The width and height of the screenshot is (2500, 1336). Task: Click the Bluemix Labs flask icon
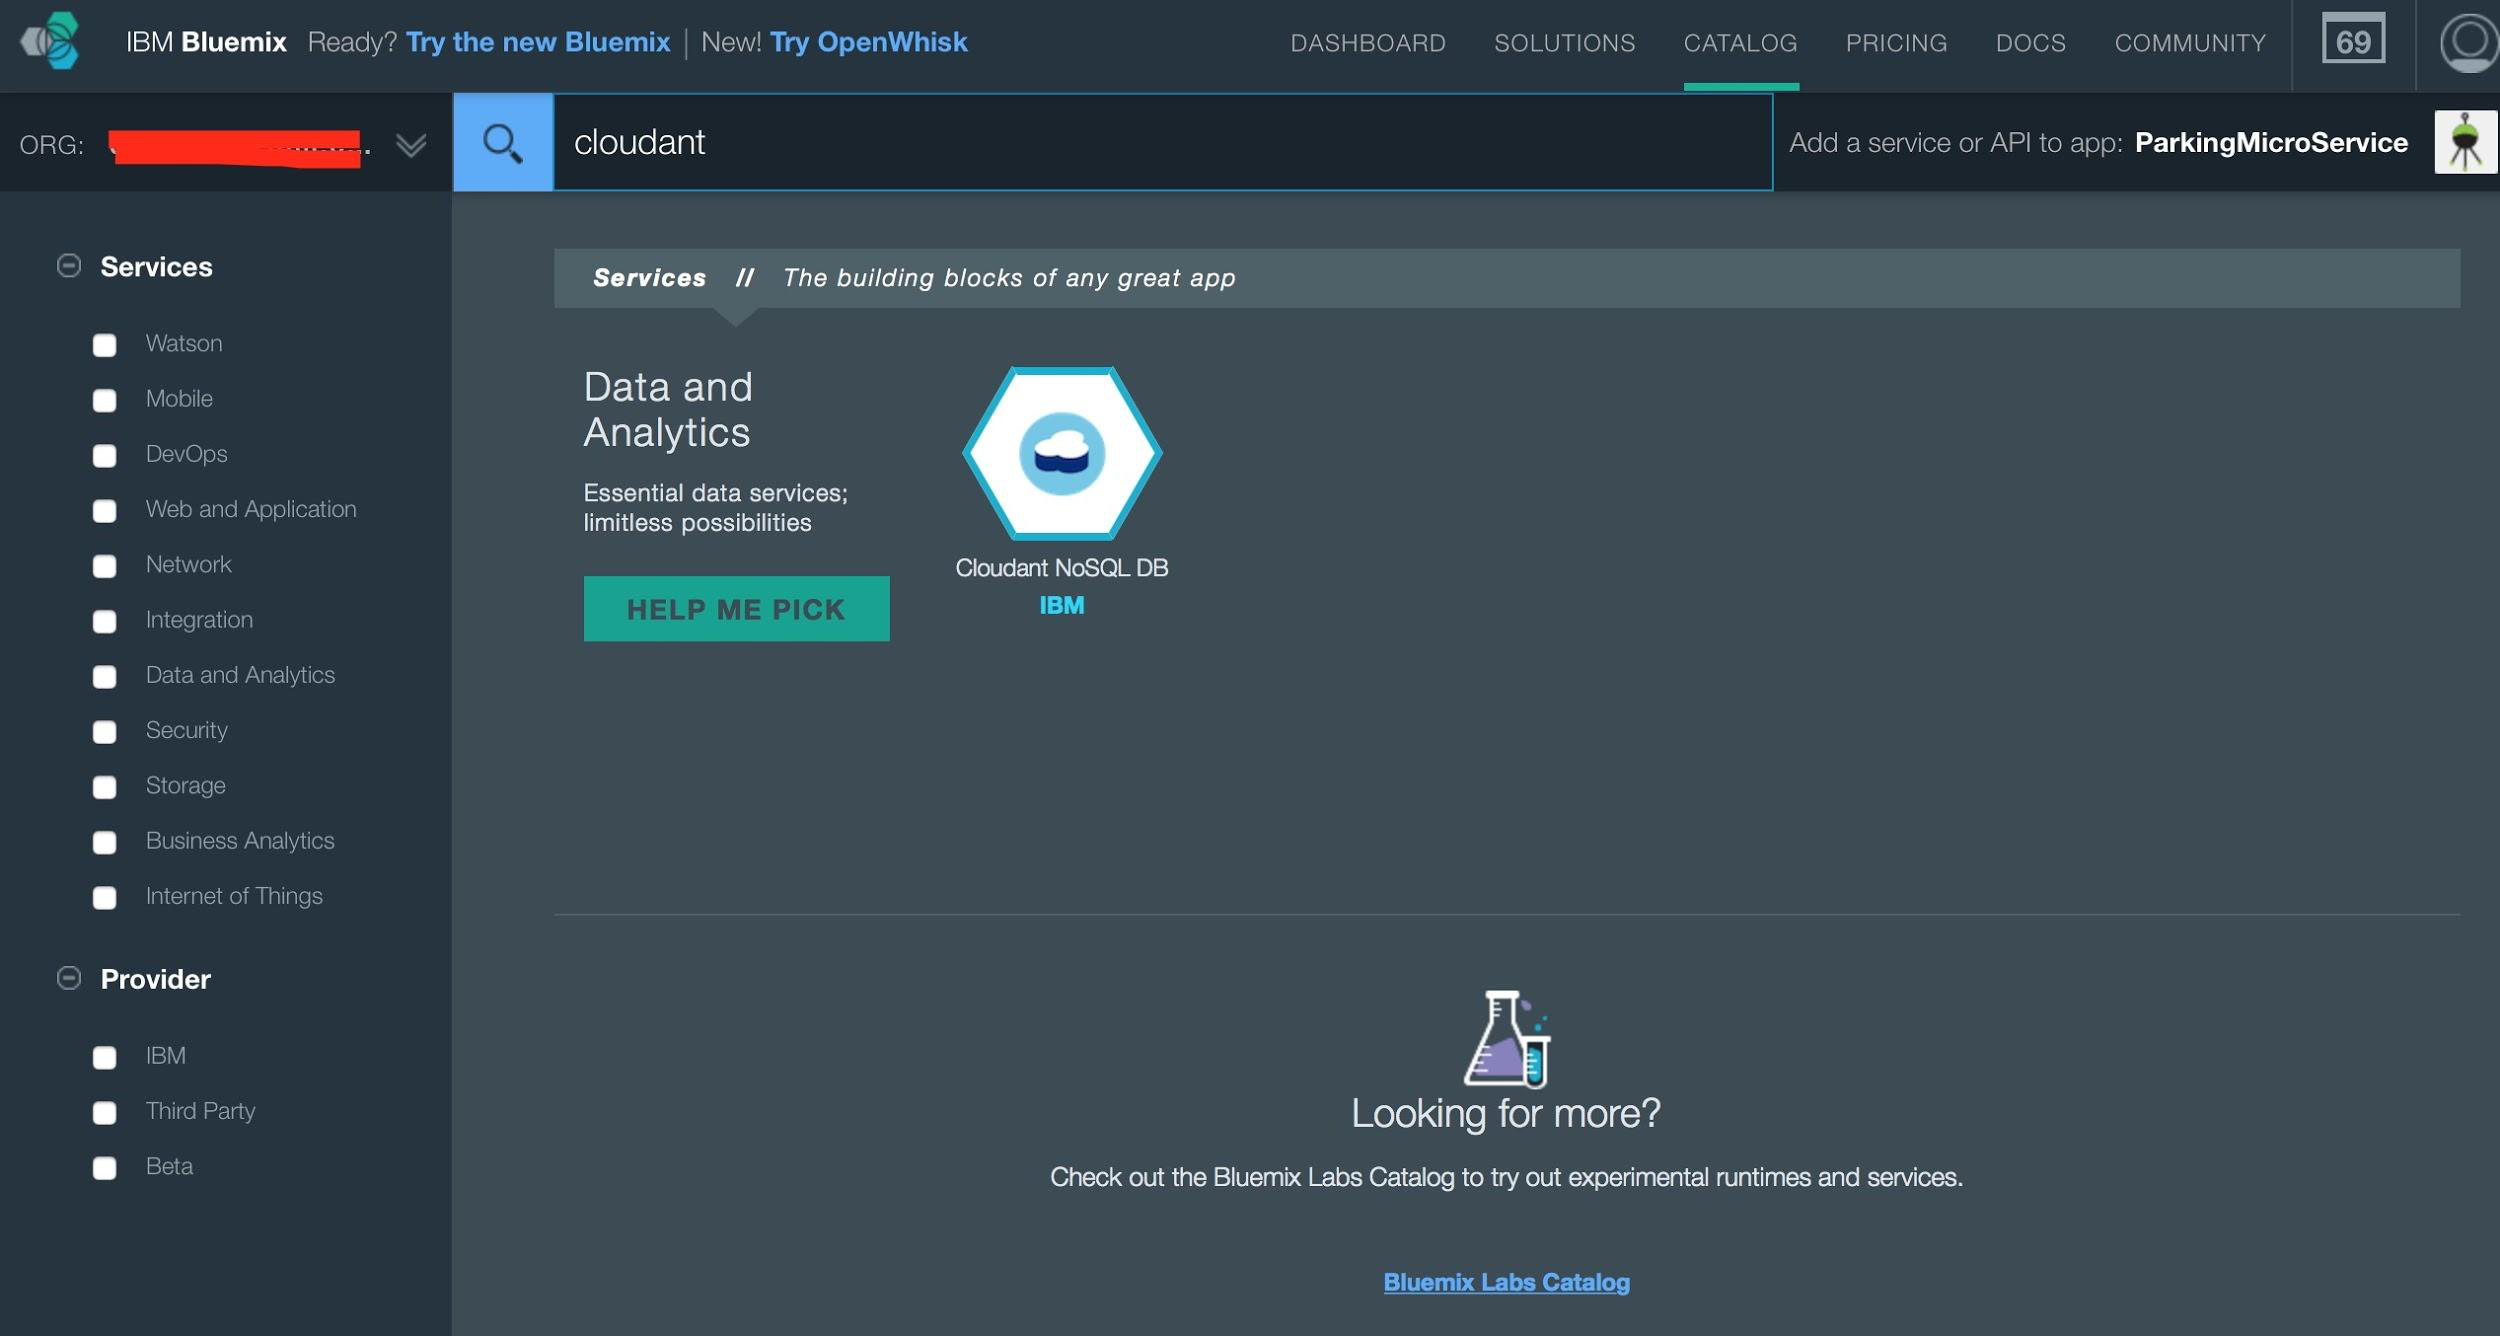click(x=1506, y=1038)
